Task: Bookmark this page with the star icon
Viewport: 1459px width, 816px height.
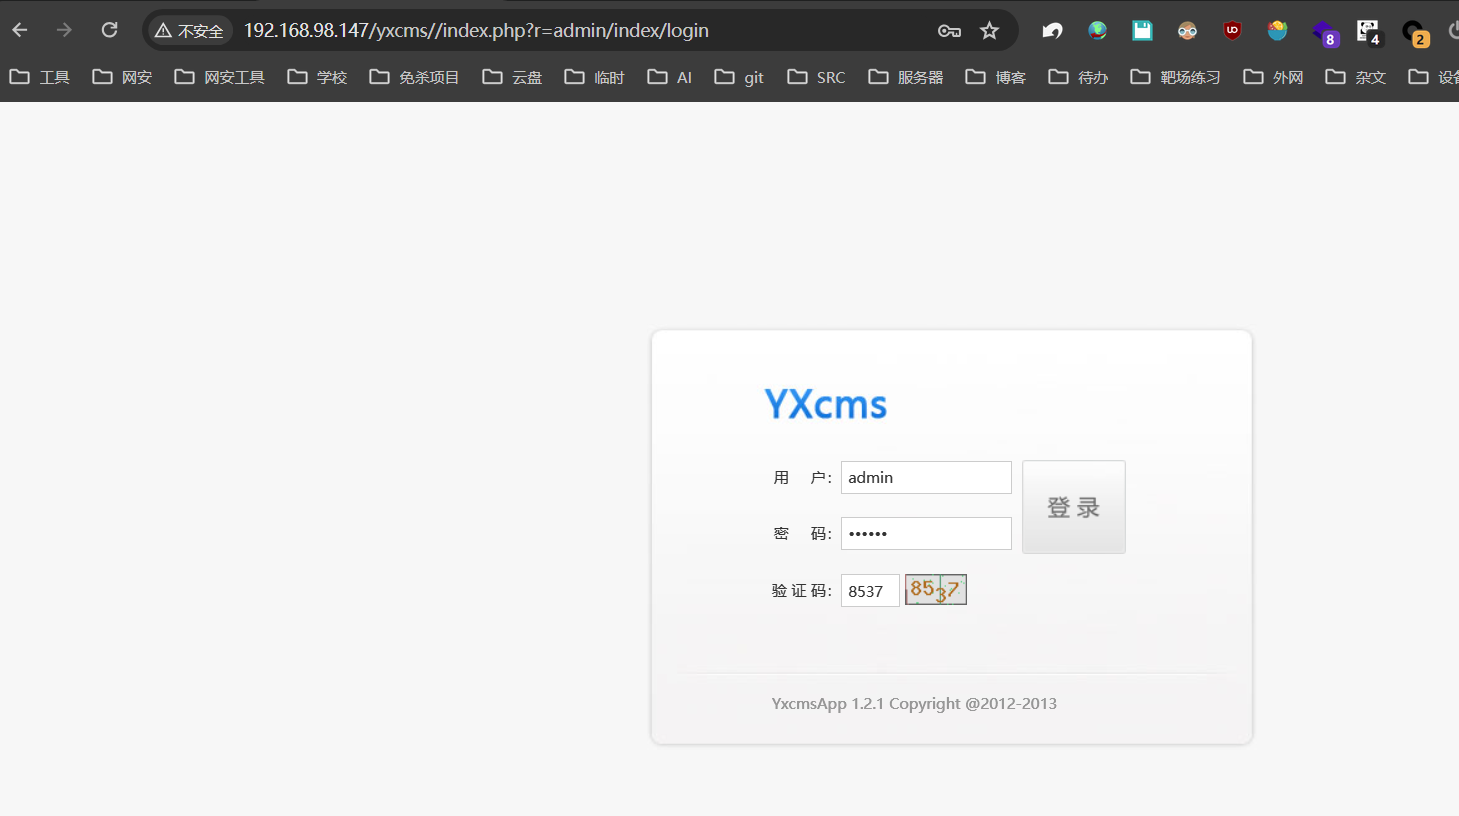Action: [989, 31]
